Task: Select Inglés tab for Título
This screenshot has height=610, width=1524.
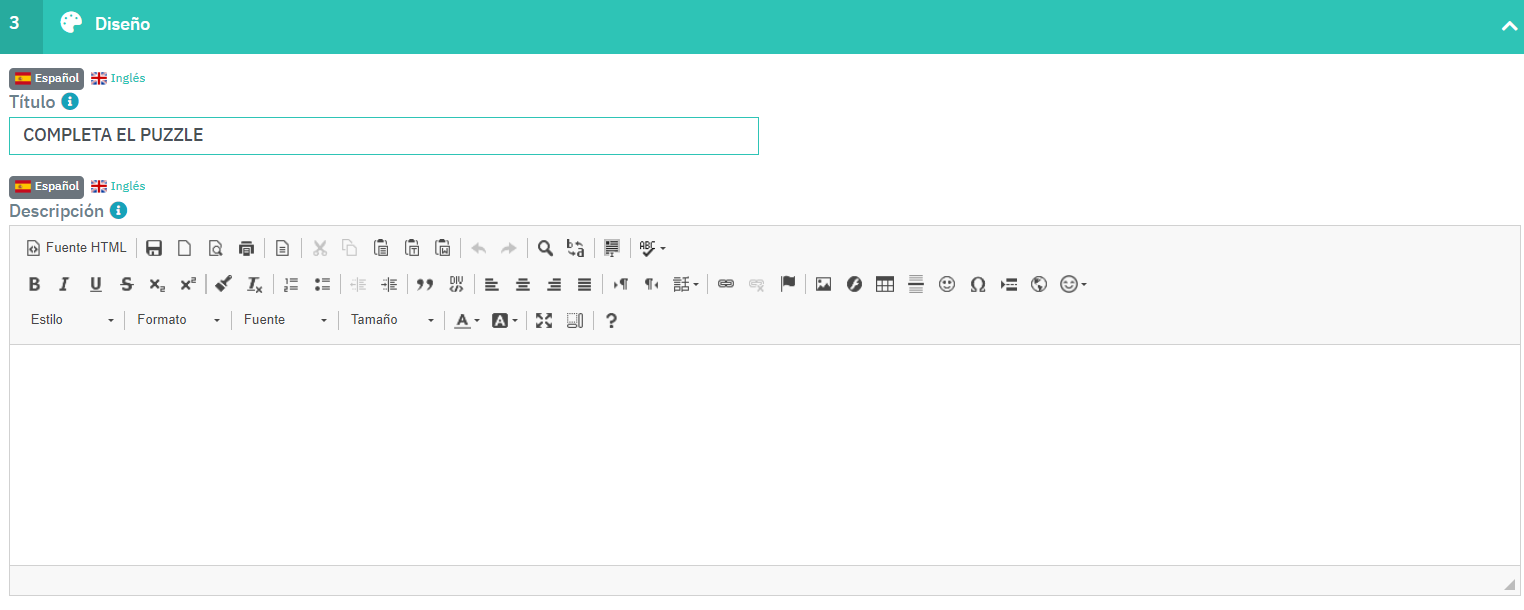Action: [118, 78]
